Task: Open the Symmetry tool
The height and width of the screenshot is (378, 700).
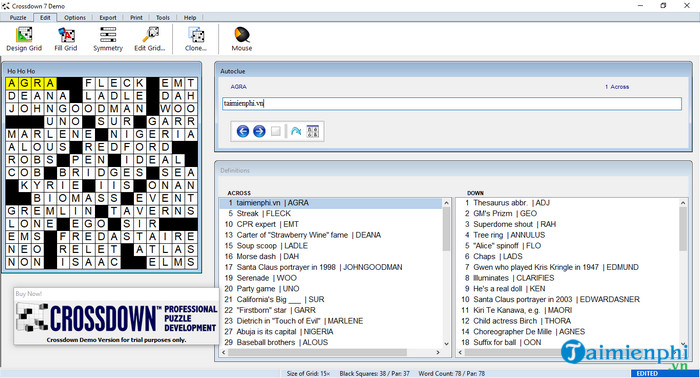Action: [x=108, y=39]
